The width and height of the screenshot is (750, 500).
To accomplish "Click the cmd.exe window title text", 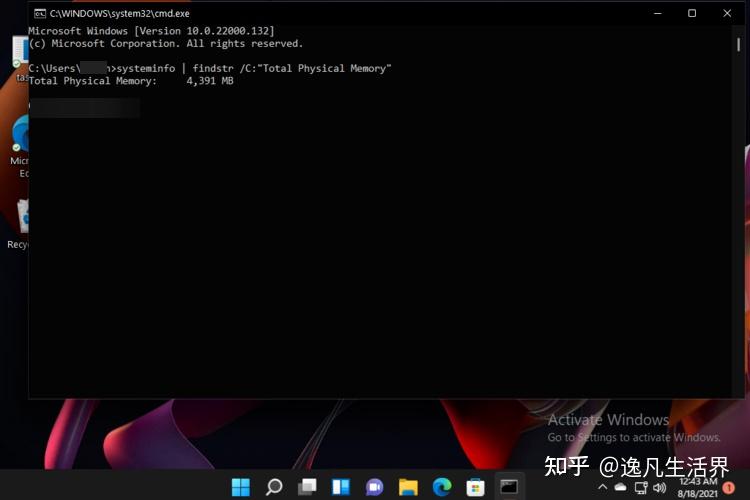I will [120, 13].
